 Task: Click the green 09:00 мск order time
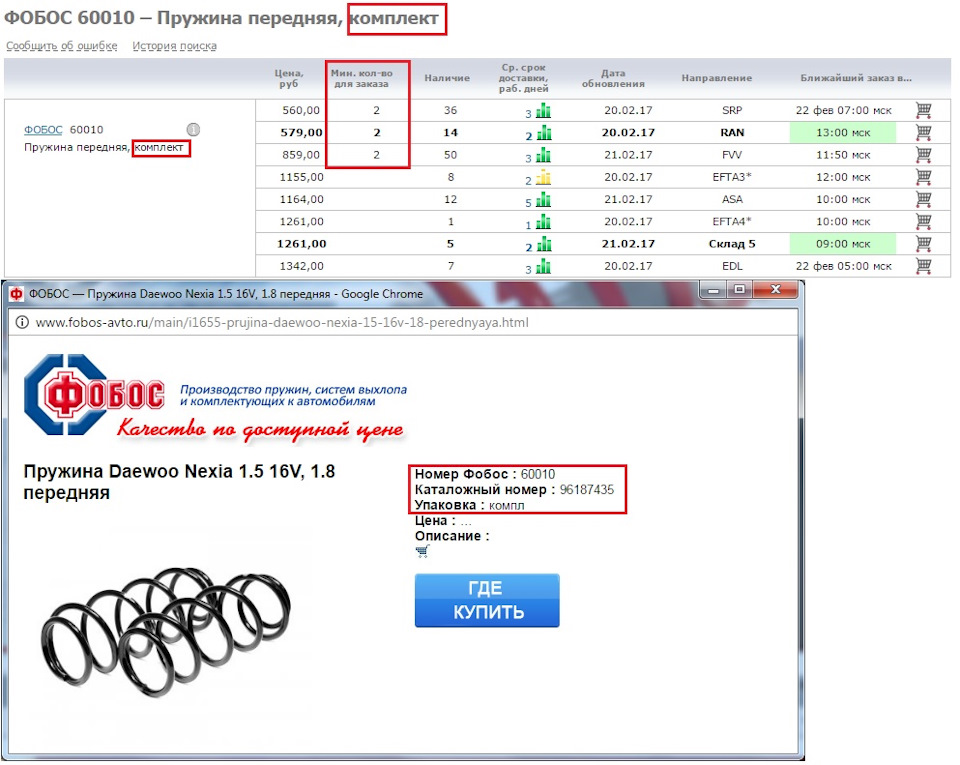(843, 244)
